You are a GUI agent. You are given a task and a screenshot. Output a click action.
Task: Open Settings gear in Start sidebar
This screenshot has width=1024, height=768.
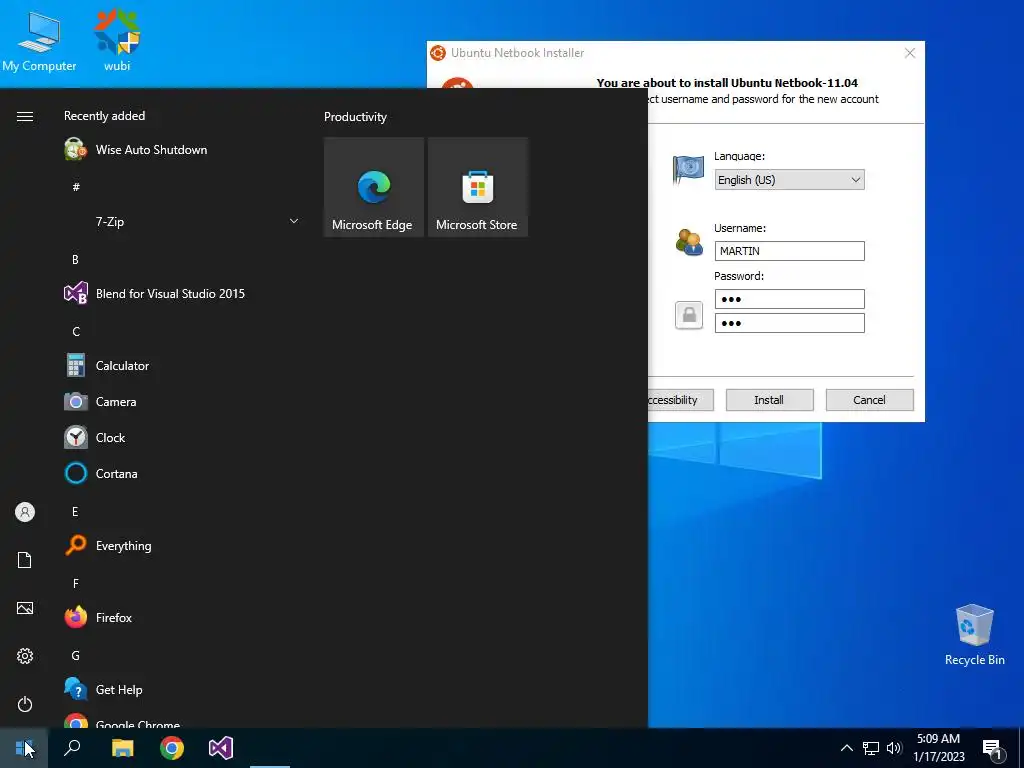25,656
